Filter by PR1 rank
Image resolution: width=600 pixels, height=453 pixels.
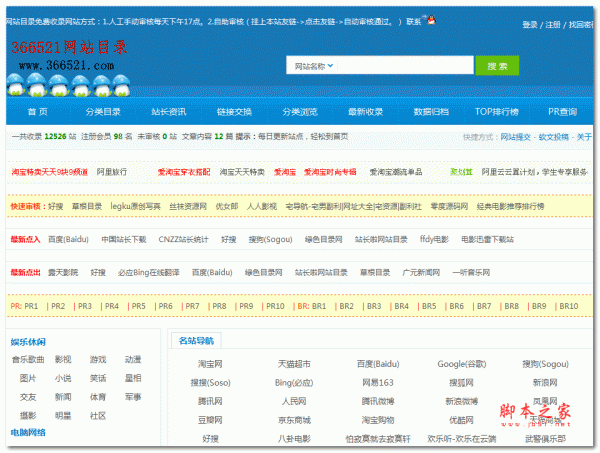pyautogui.click(x=31, y=306)
